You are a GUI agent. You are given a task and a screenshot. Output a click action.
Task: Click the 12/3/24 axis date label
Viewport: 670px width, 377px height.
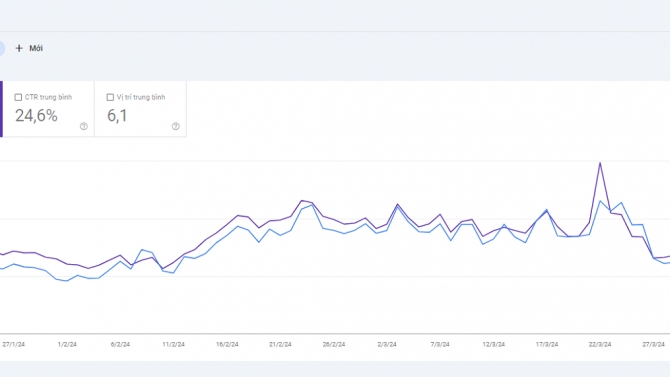tap(494, 345)
